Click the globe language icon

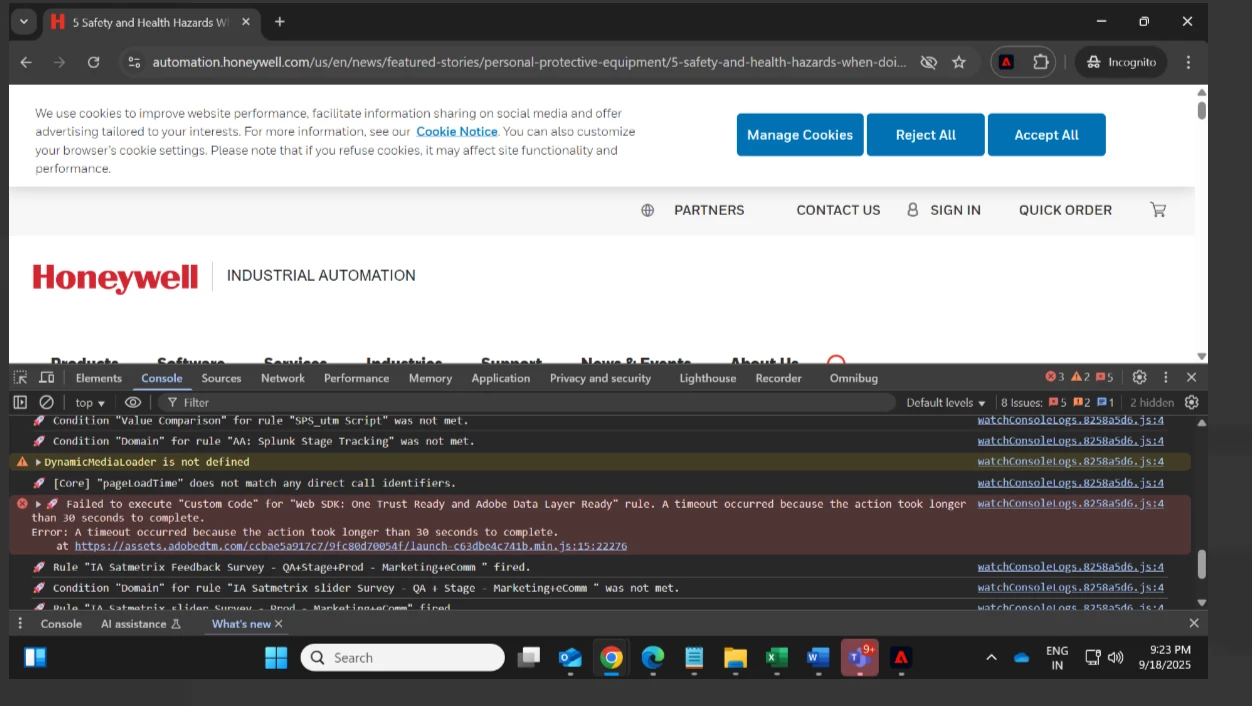pos(648,210)
